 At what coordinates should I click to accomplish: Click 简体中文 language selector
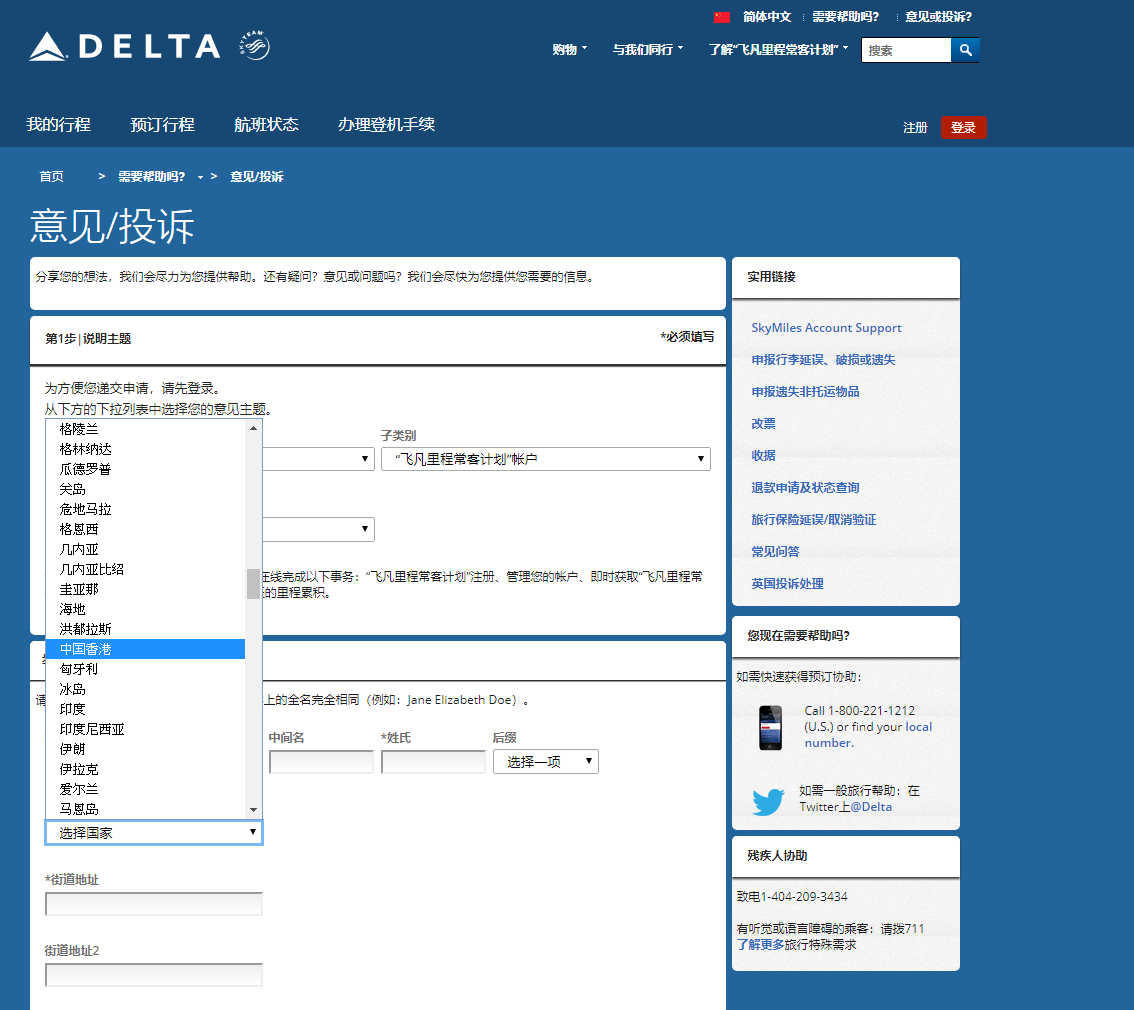[x=767, y=17]
